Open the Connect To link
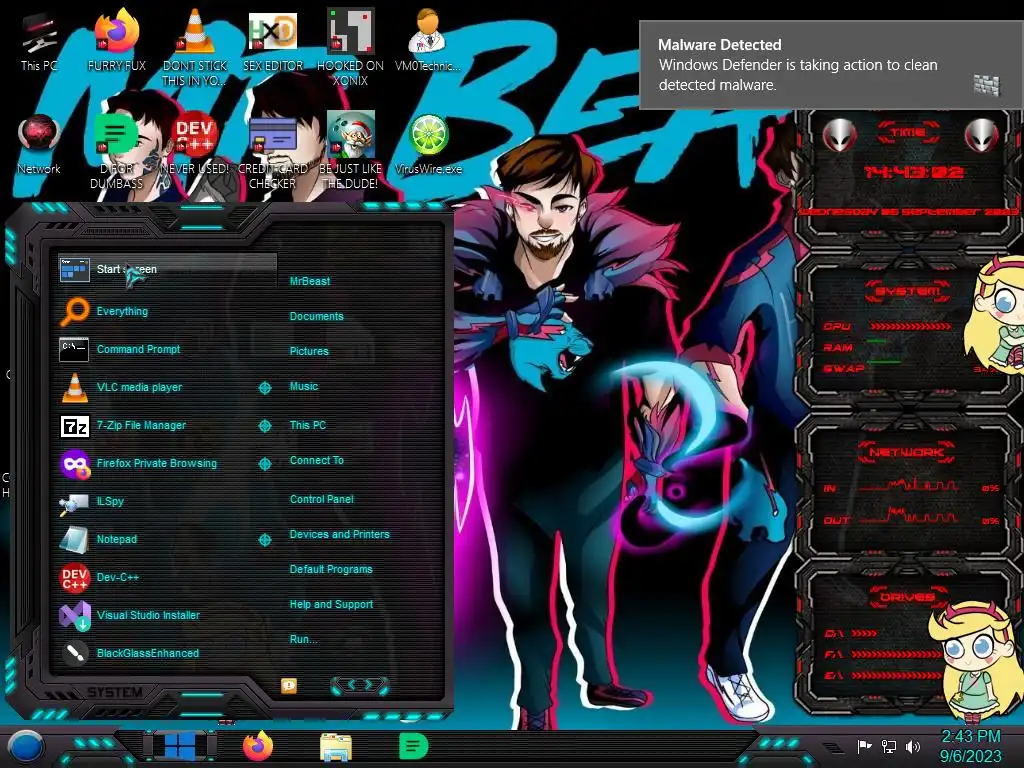 coord(316,460)
